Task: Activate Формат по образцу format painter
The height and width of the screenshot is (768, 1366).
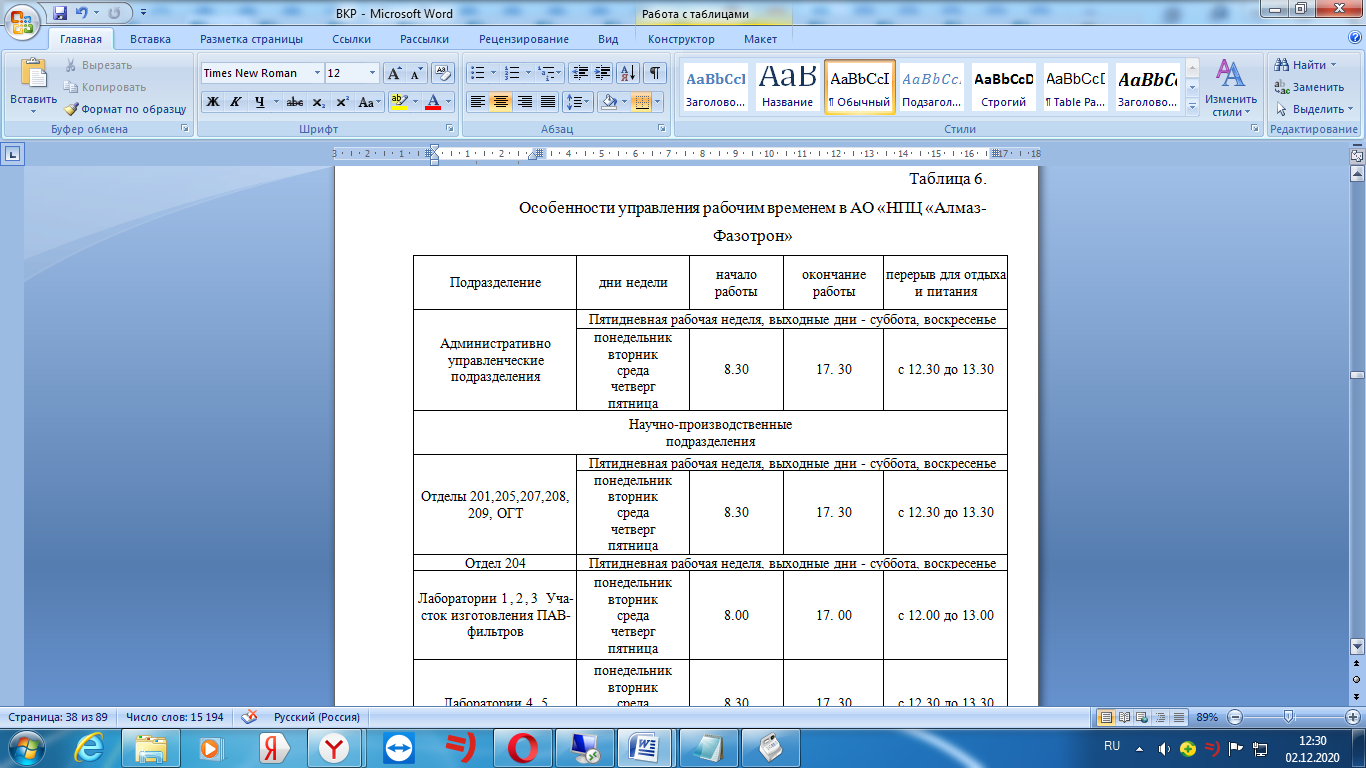Action: pyautogui.click(x=126, y=109)
